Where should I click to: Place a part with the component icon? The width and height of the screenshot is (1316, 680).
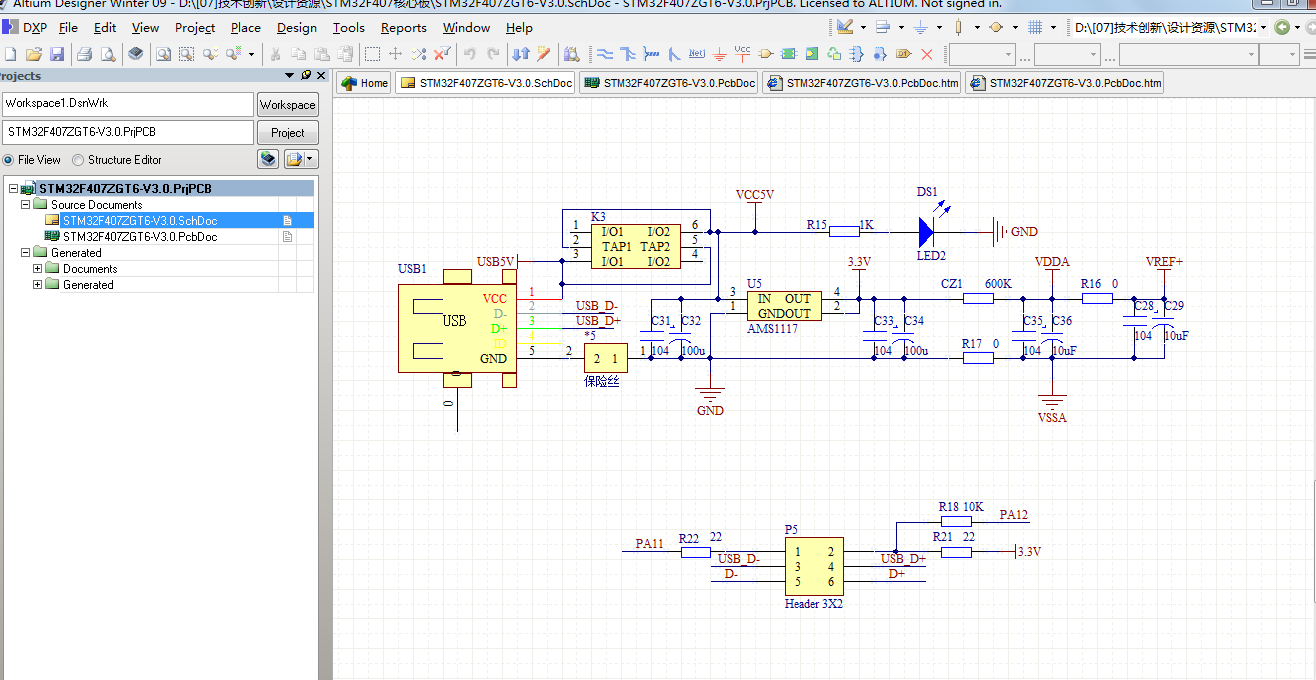pyautogui.click(x=765, y=53)
